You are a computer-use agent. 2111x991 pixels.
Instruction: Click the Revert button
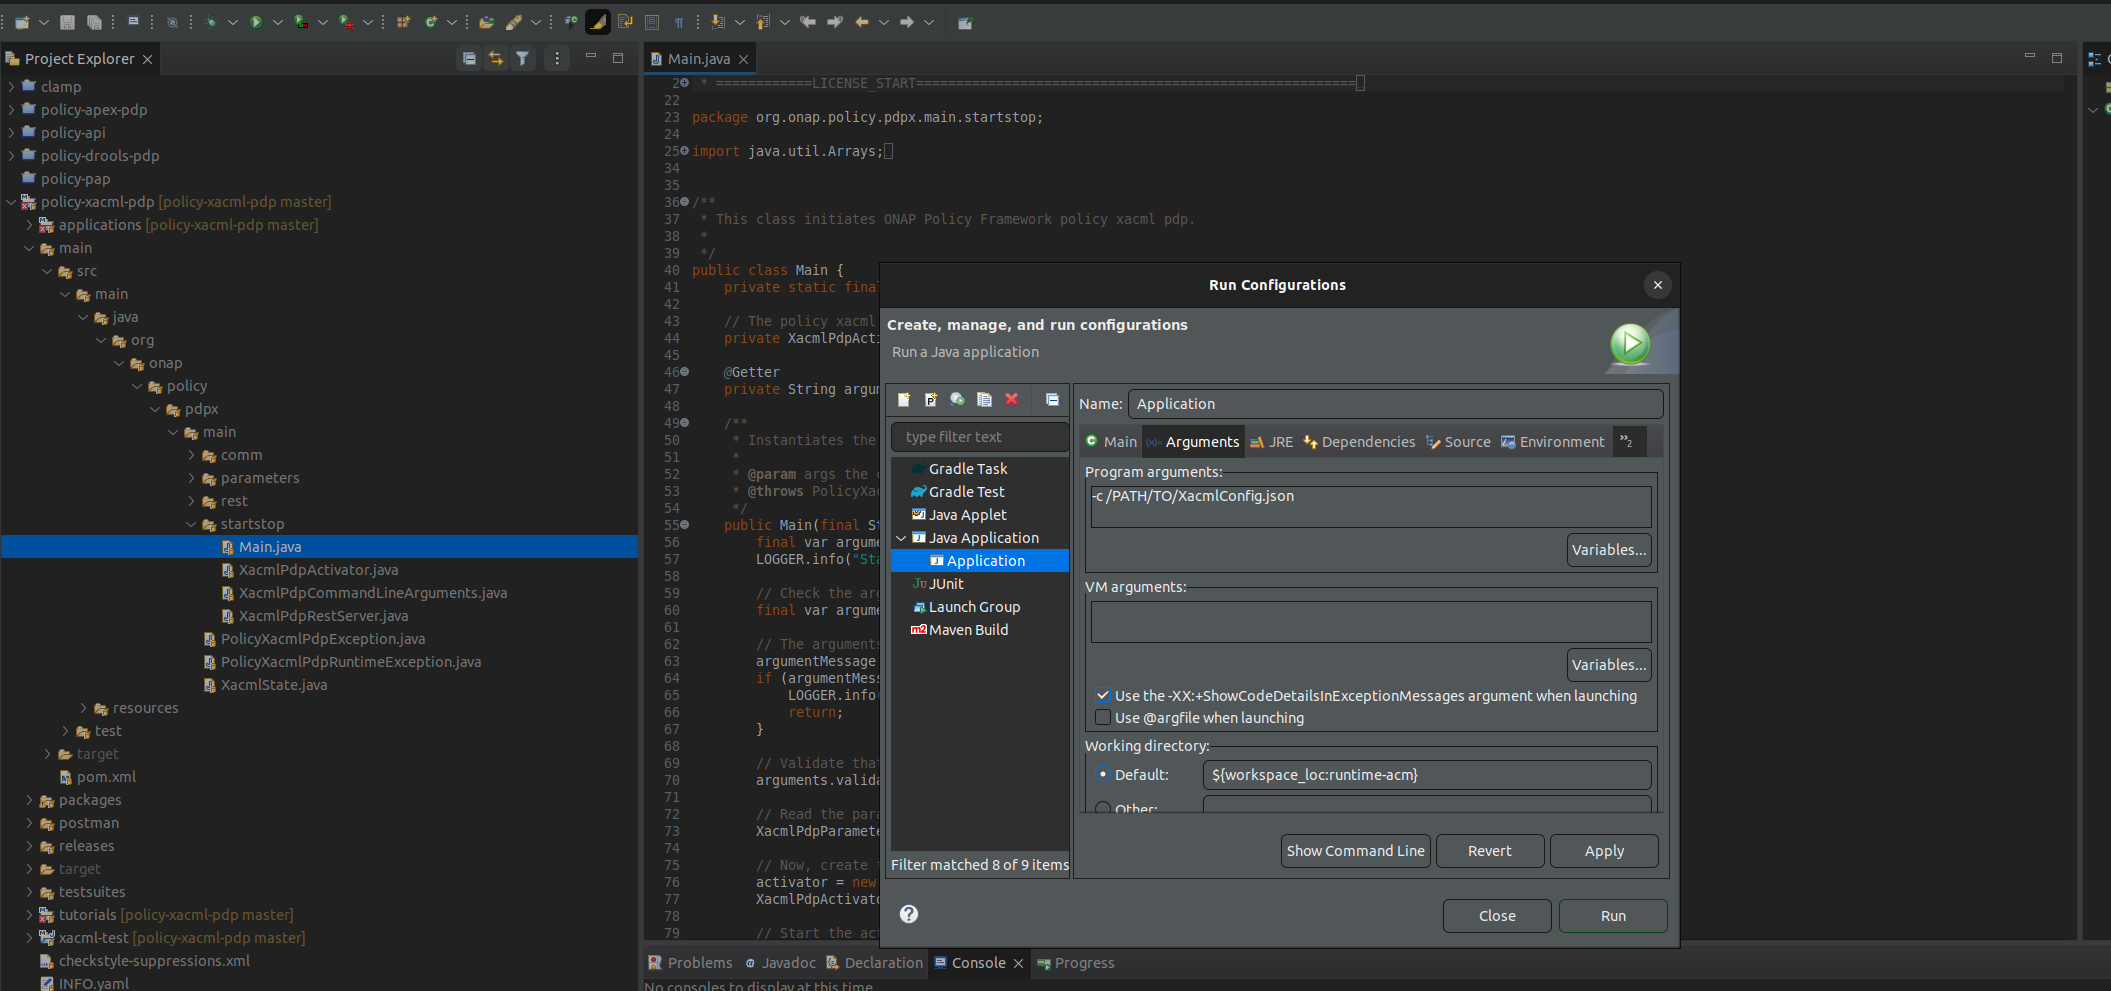1490,851
